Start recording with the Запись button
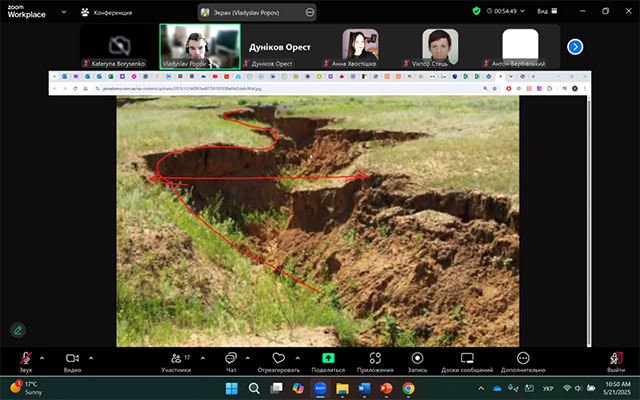The height and width of the screenshot is (400, 640). [417, 359]
